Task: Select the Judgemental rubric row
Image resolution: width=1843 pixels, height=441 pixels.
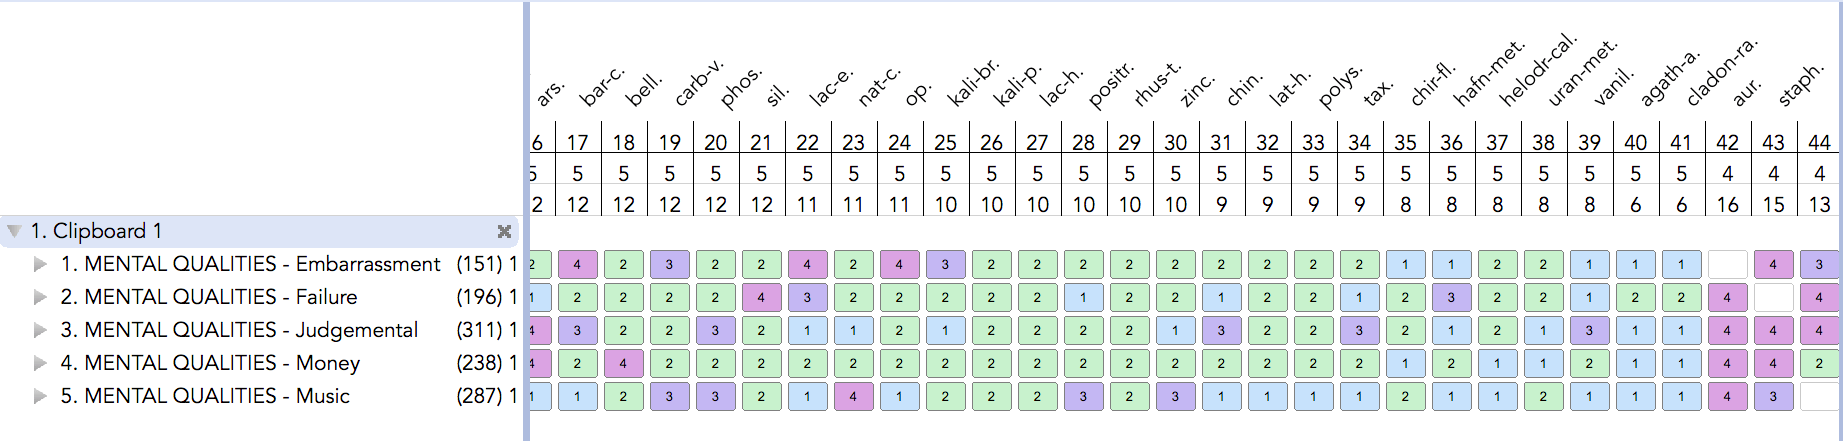Action: click(x=260, y=330)
